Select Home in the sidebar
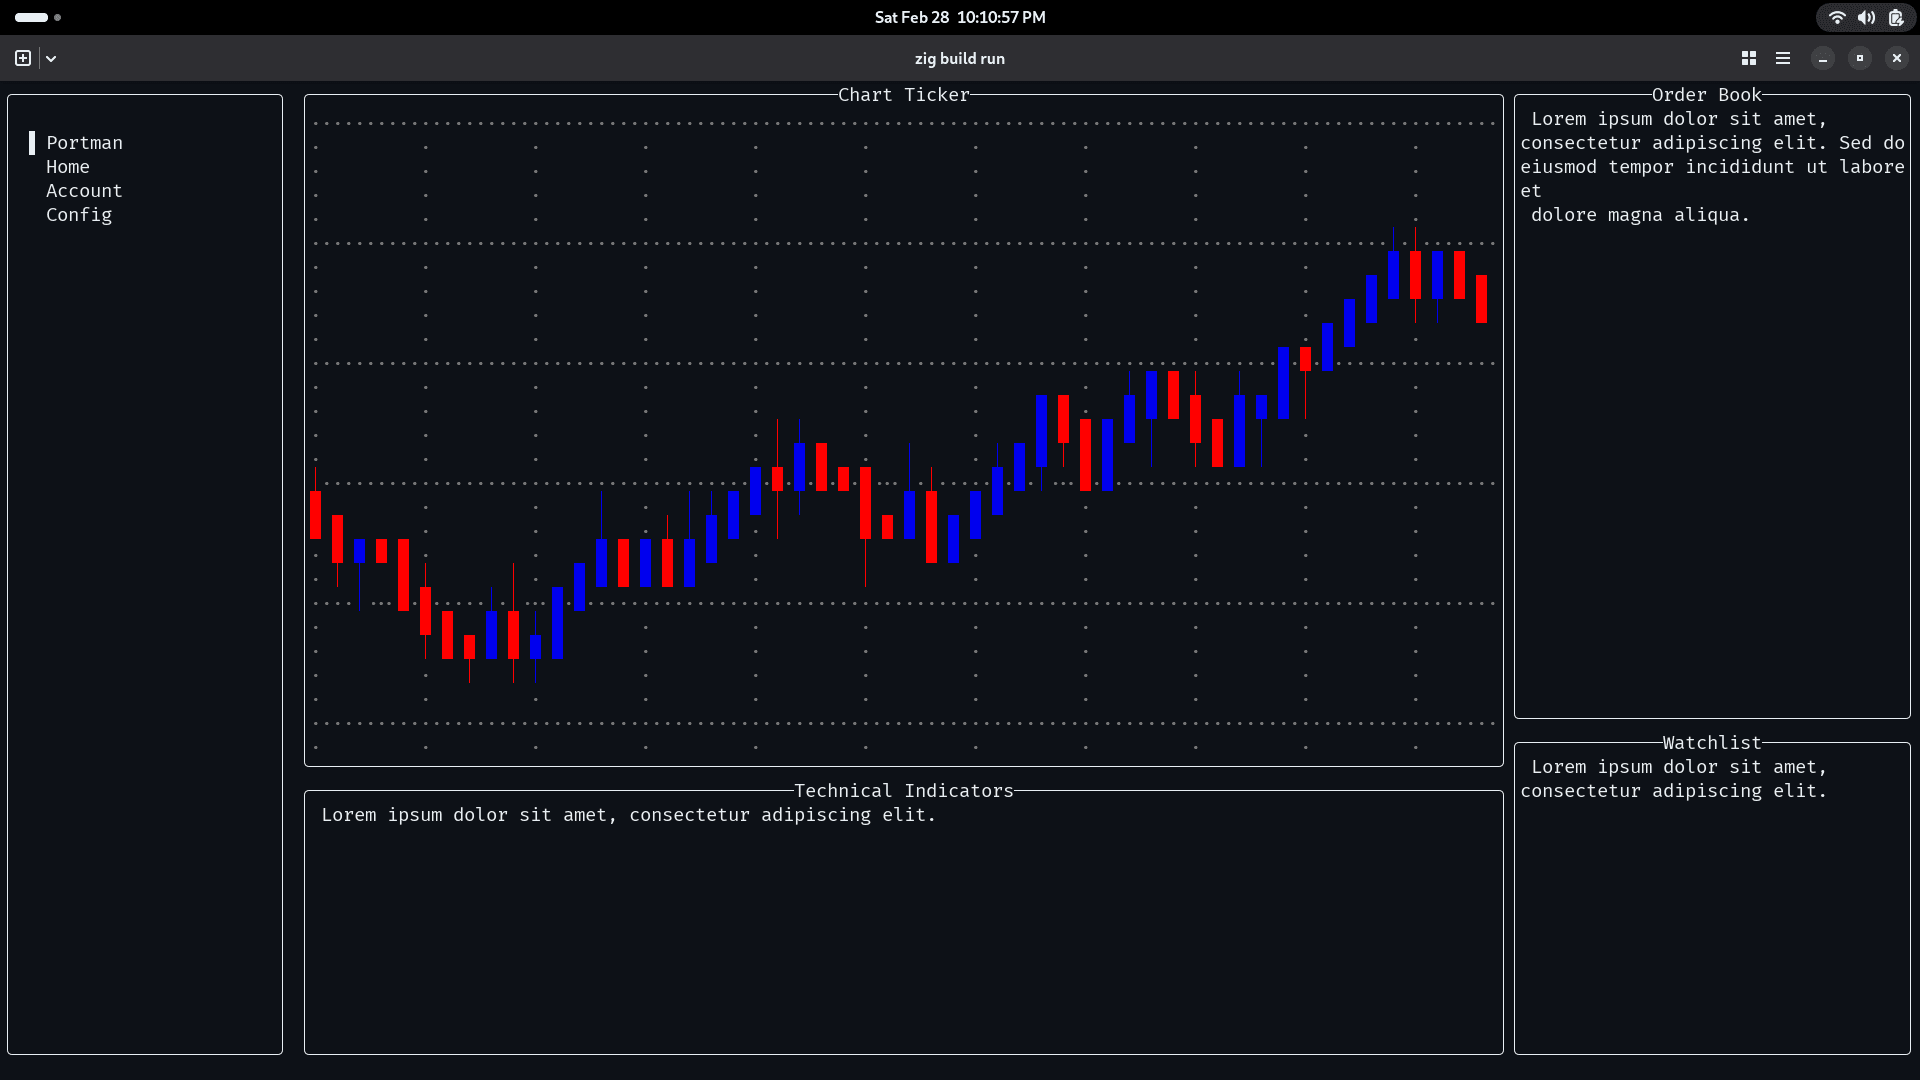The image size is (1920, 1080). (68, 167)
